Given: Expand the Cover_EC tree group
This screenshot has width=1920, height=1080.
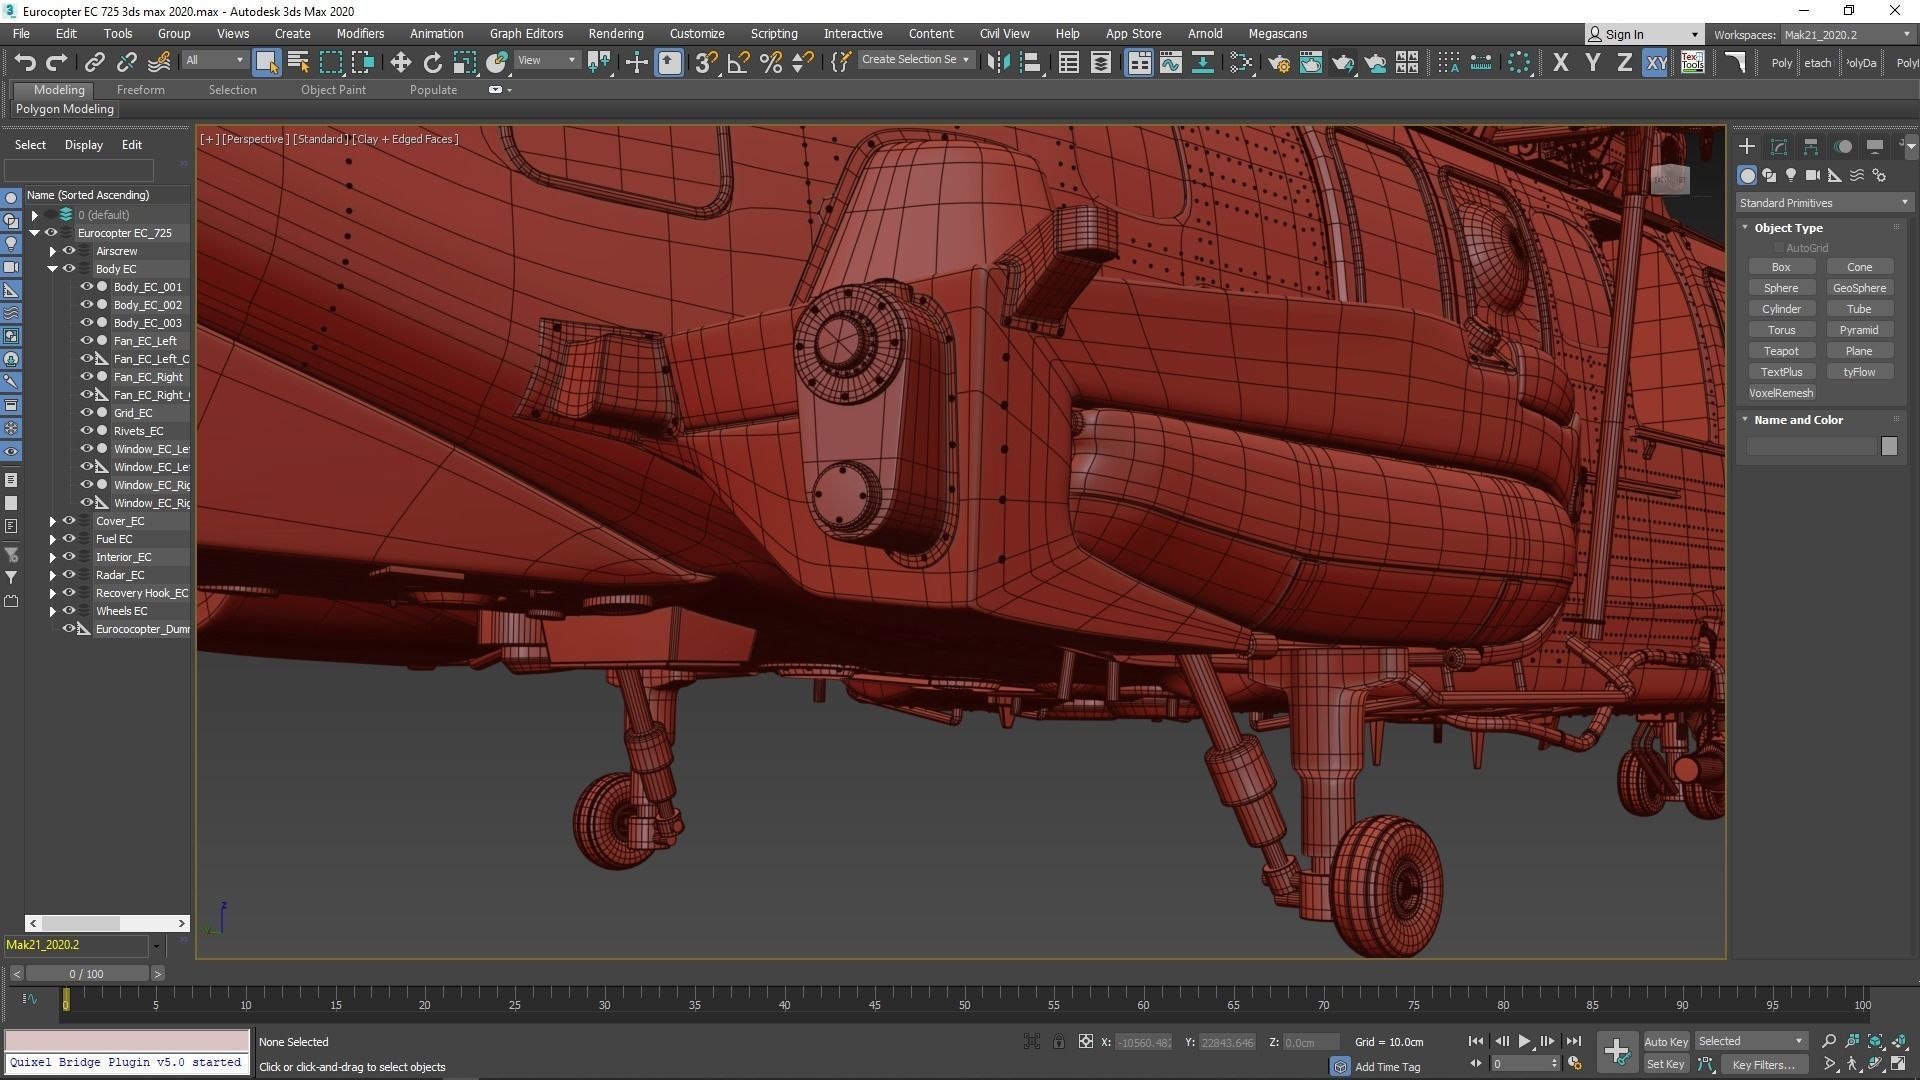Looking at the screenshot, I should point(52,521).
